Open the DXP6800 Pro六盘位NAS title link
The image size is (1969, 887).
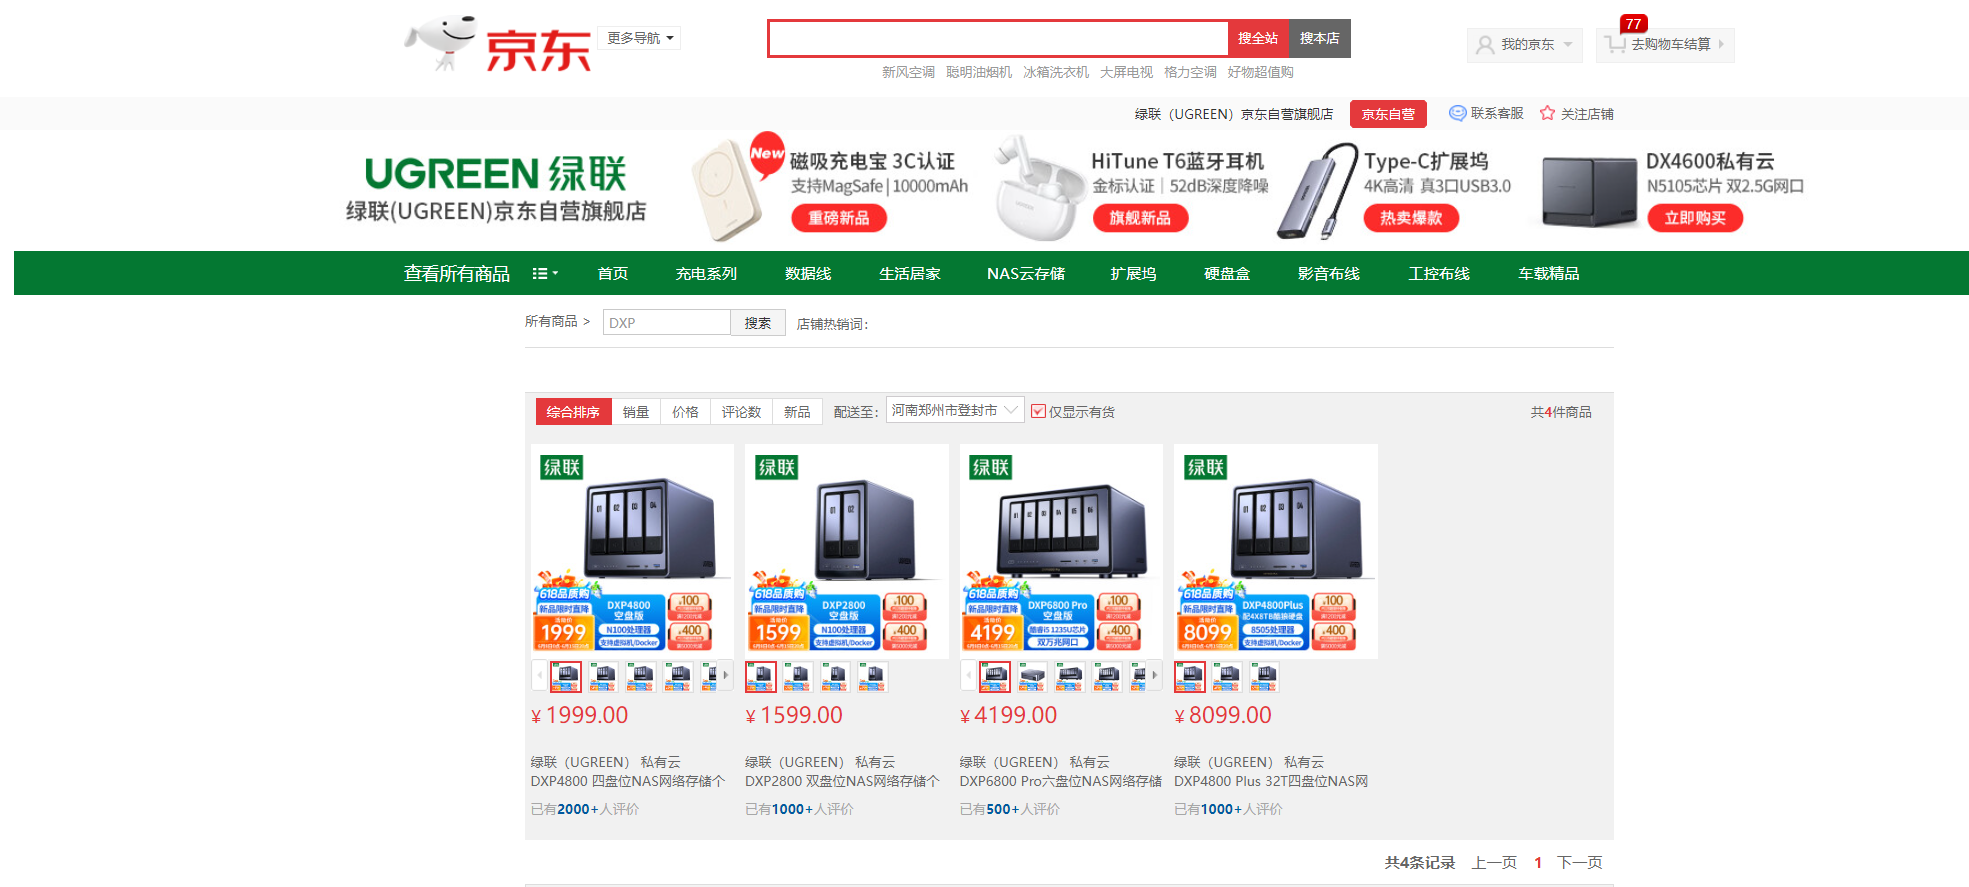pyautogui.click(x=1060, y=771)
